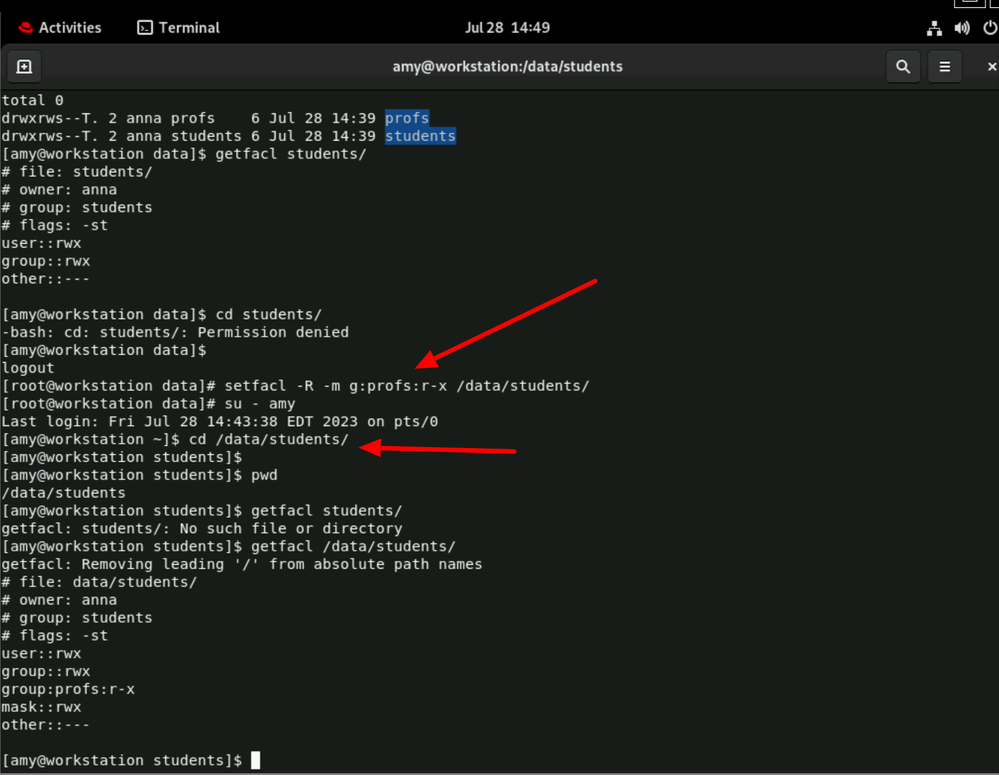Click the window title amy@workstation:/data/students

click(507, 67)
